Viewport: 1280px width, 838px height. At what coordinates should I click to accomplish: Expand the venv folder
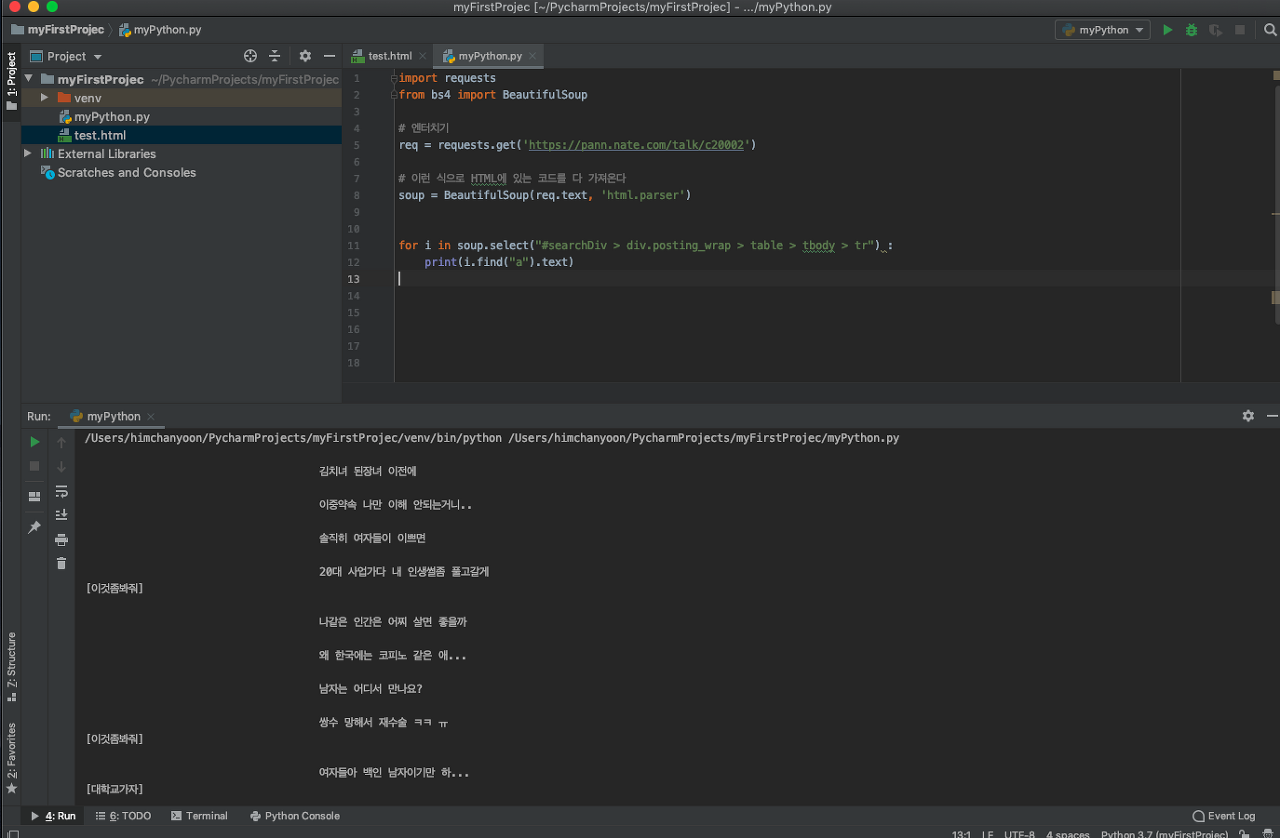coord(44,98)
